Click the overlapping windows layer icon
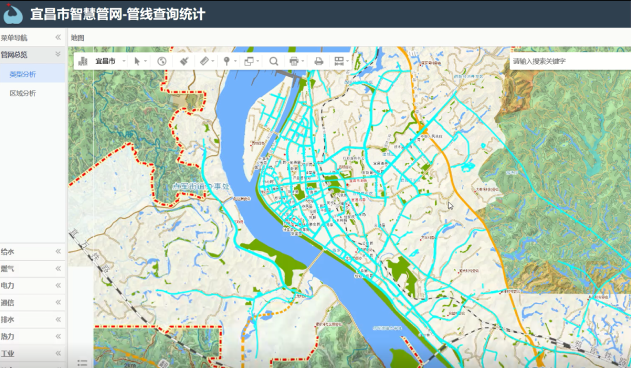This screenshot has width=631, height=368. (x=249, y=61)
